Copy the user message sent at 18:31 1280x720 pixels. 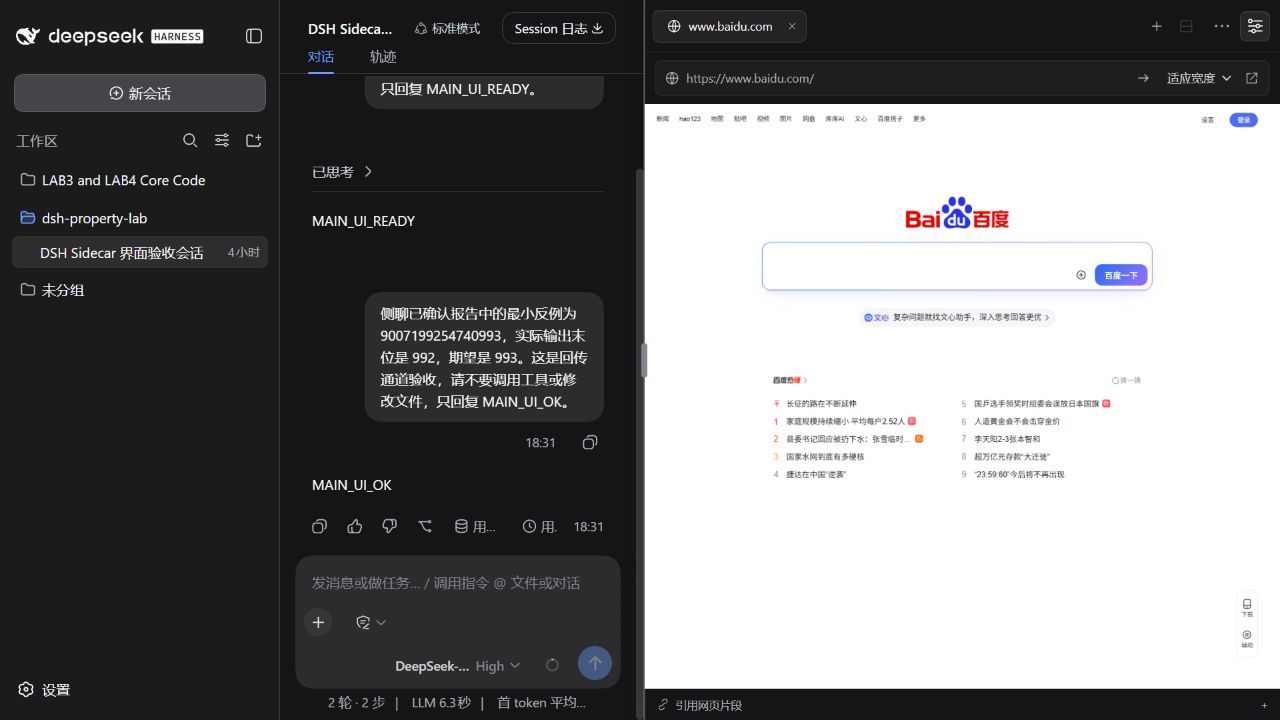590,442
